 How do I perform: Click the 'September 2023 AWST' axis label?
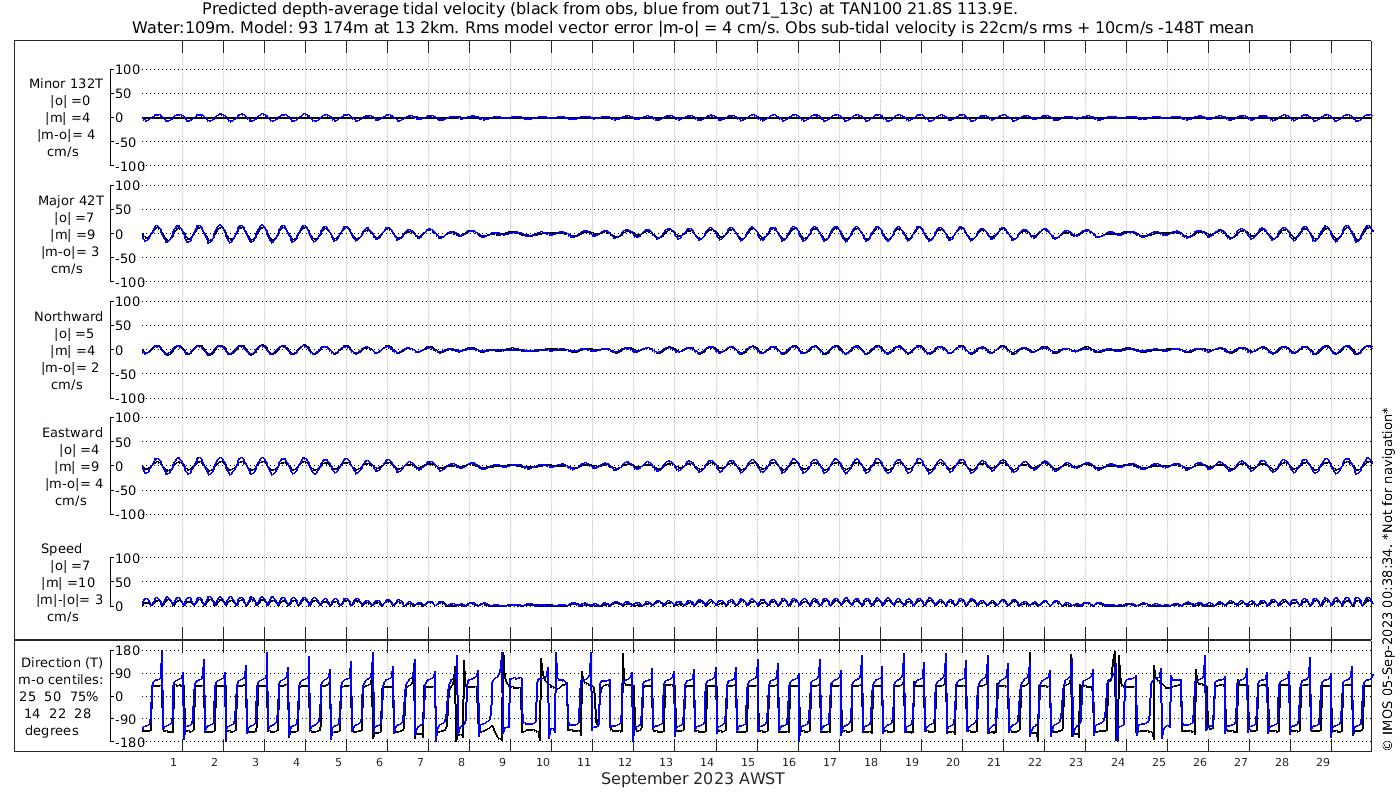coord(693,779)
